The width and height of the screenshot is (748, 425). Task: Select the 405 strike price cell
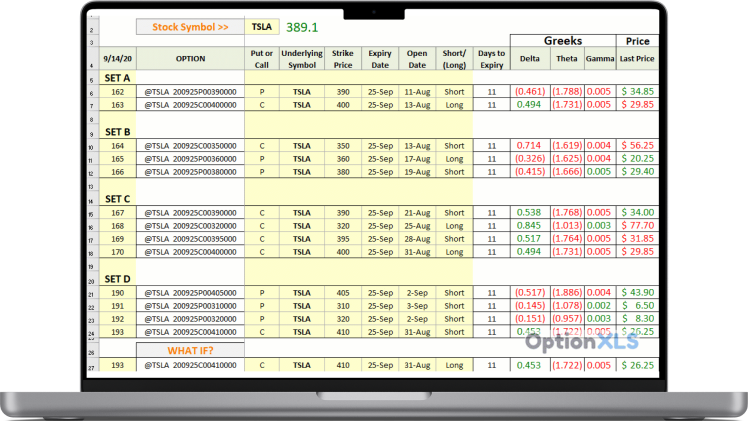click(x=343, y=293)
